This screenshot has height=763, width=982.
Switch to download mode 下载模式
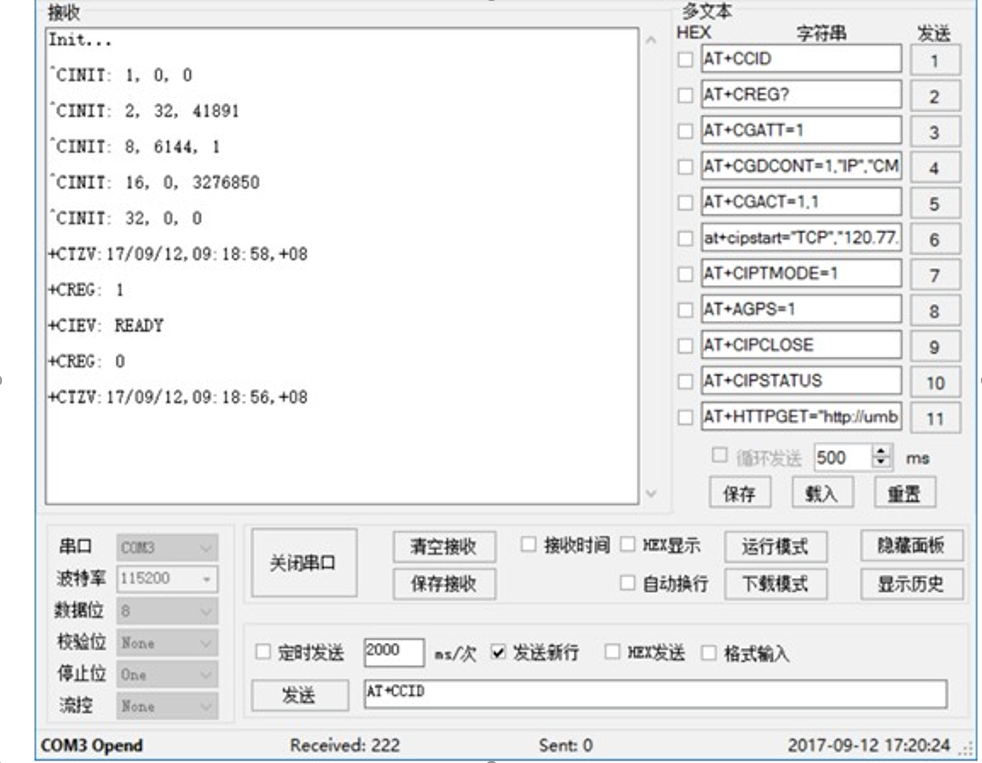pos(777,583)
